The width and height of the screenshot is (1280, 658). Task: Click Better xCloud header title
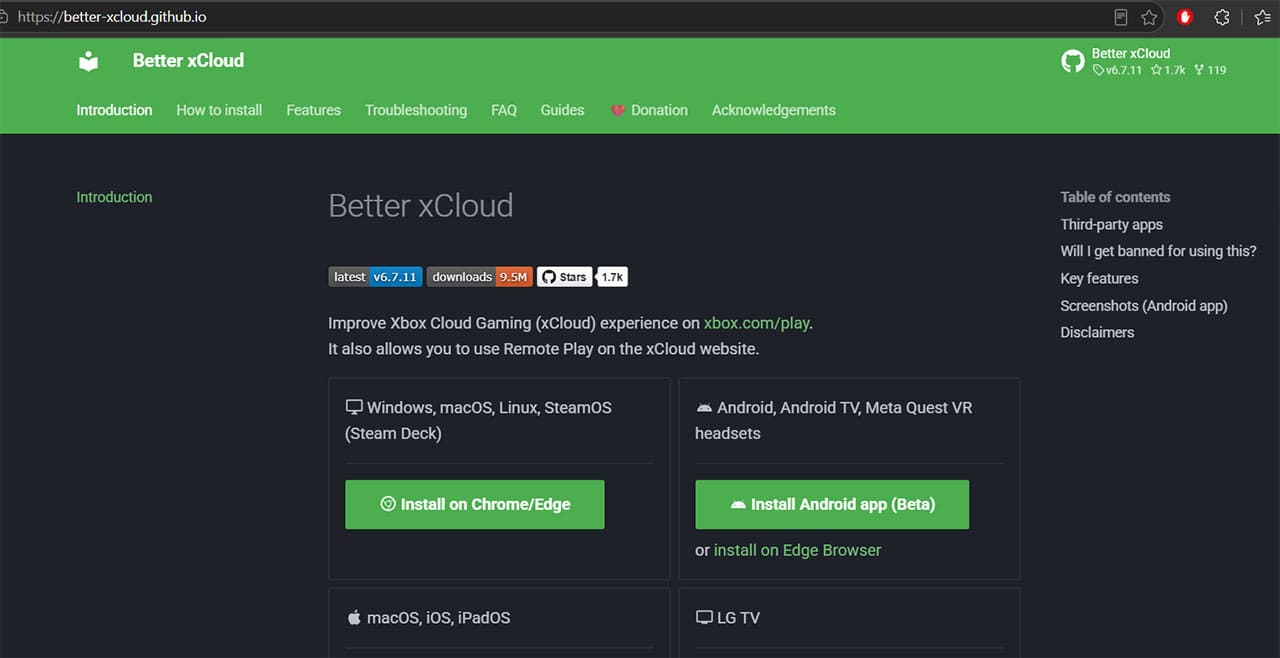coord(188,60)
